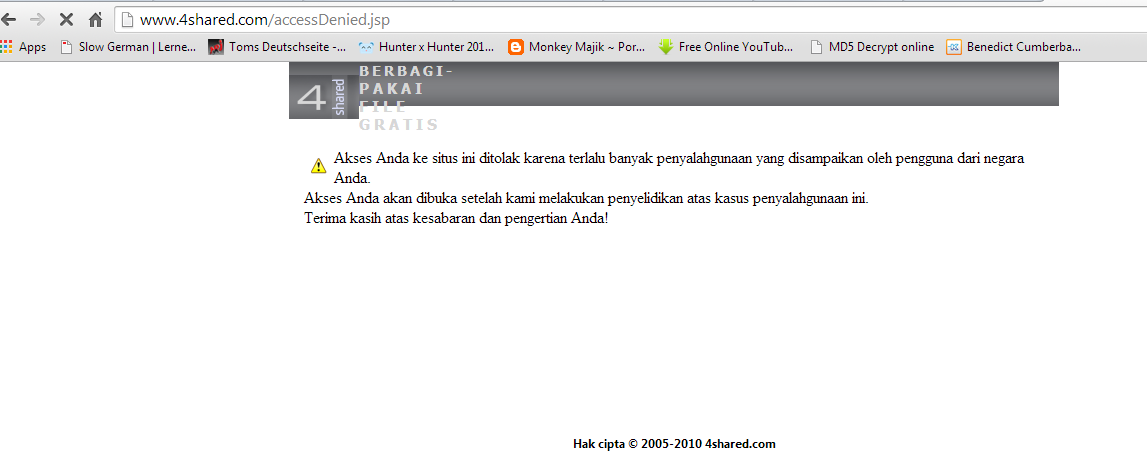Open Hunter x Hunter 201... bookmark
The image size is (1147, 465).
coord(426,48)
